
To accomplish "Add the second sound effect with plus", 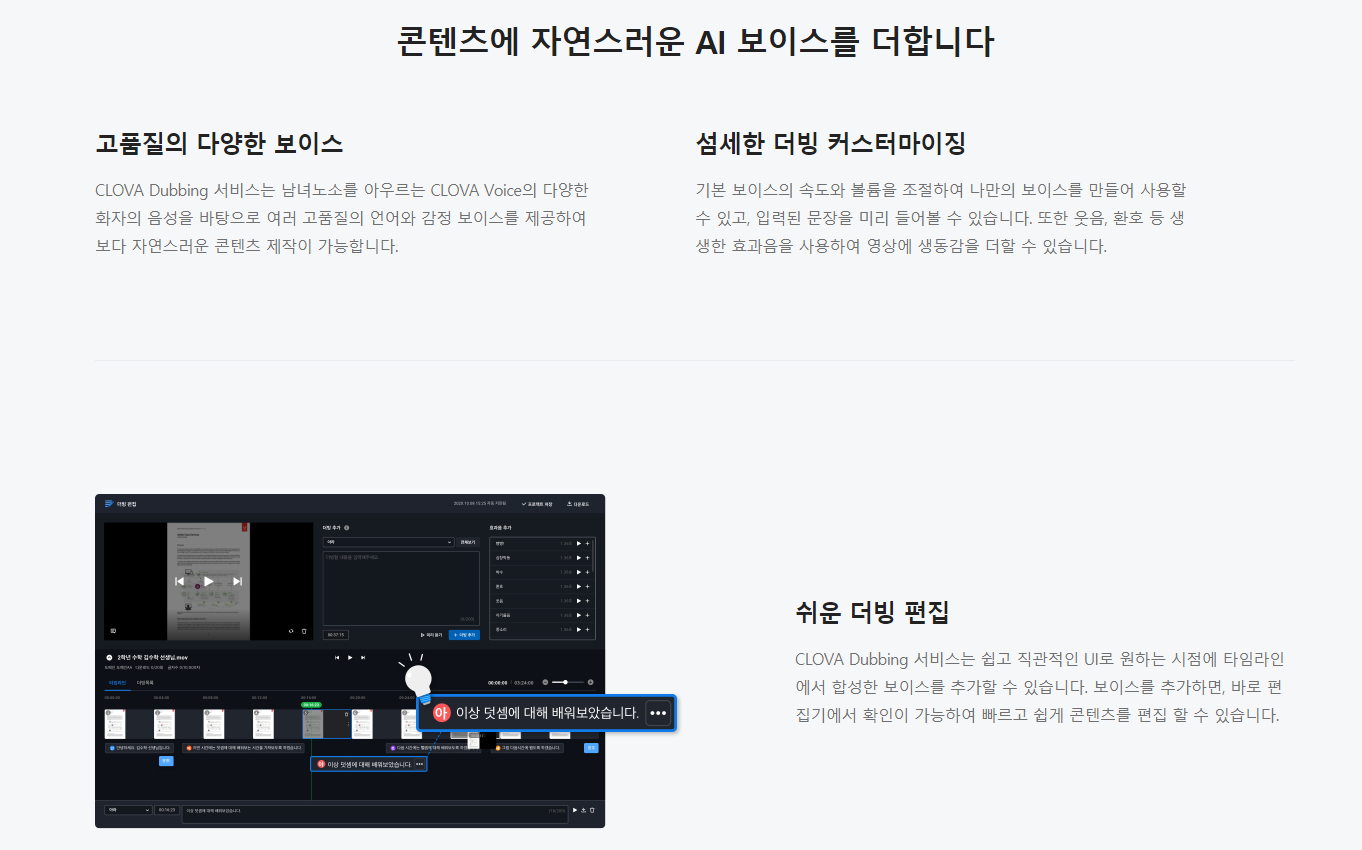I will point(587,558).
